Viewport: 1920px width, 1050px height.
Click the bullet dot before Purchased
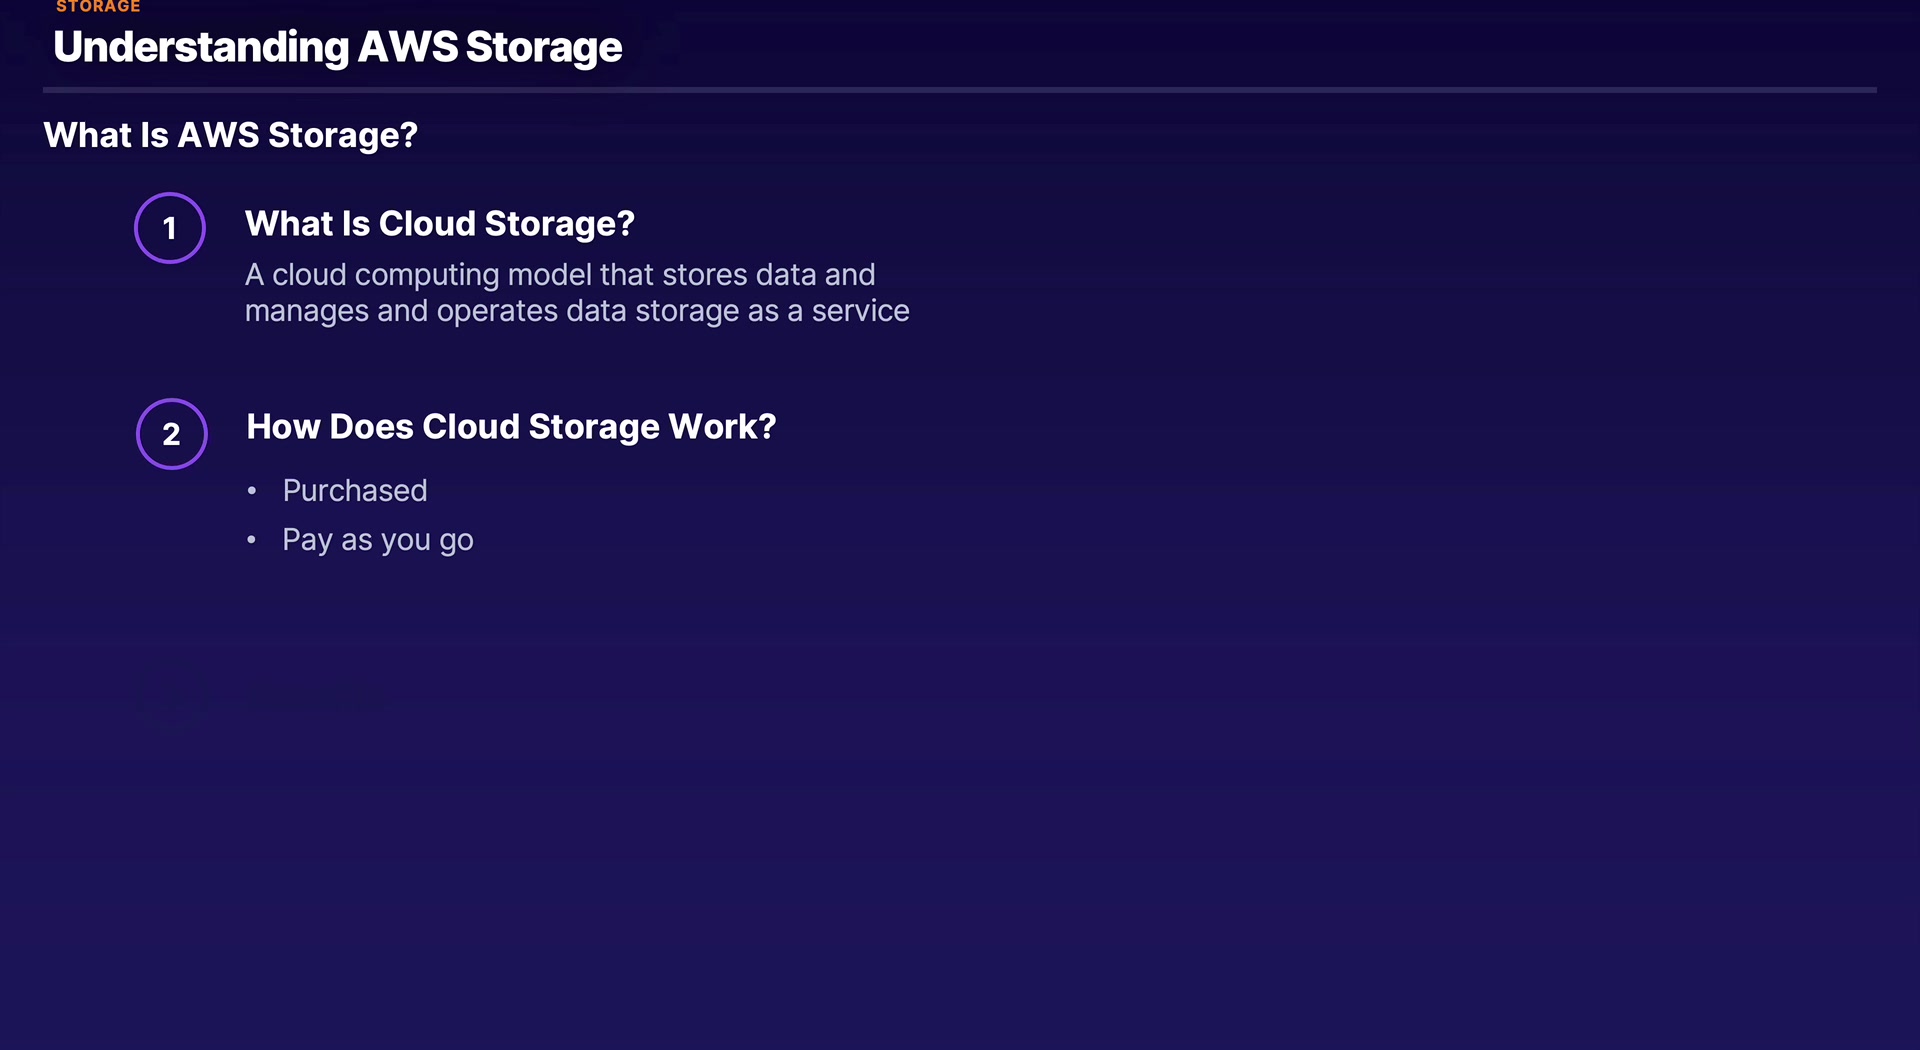coord(252,491)
